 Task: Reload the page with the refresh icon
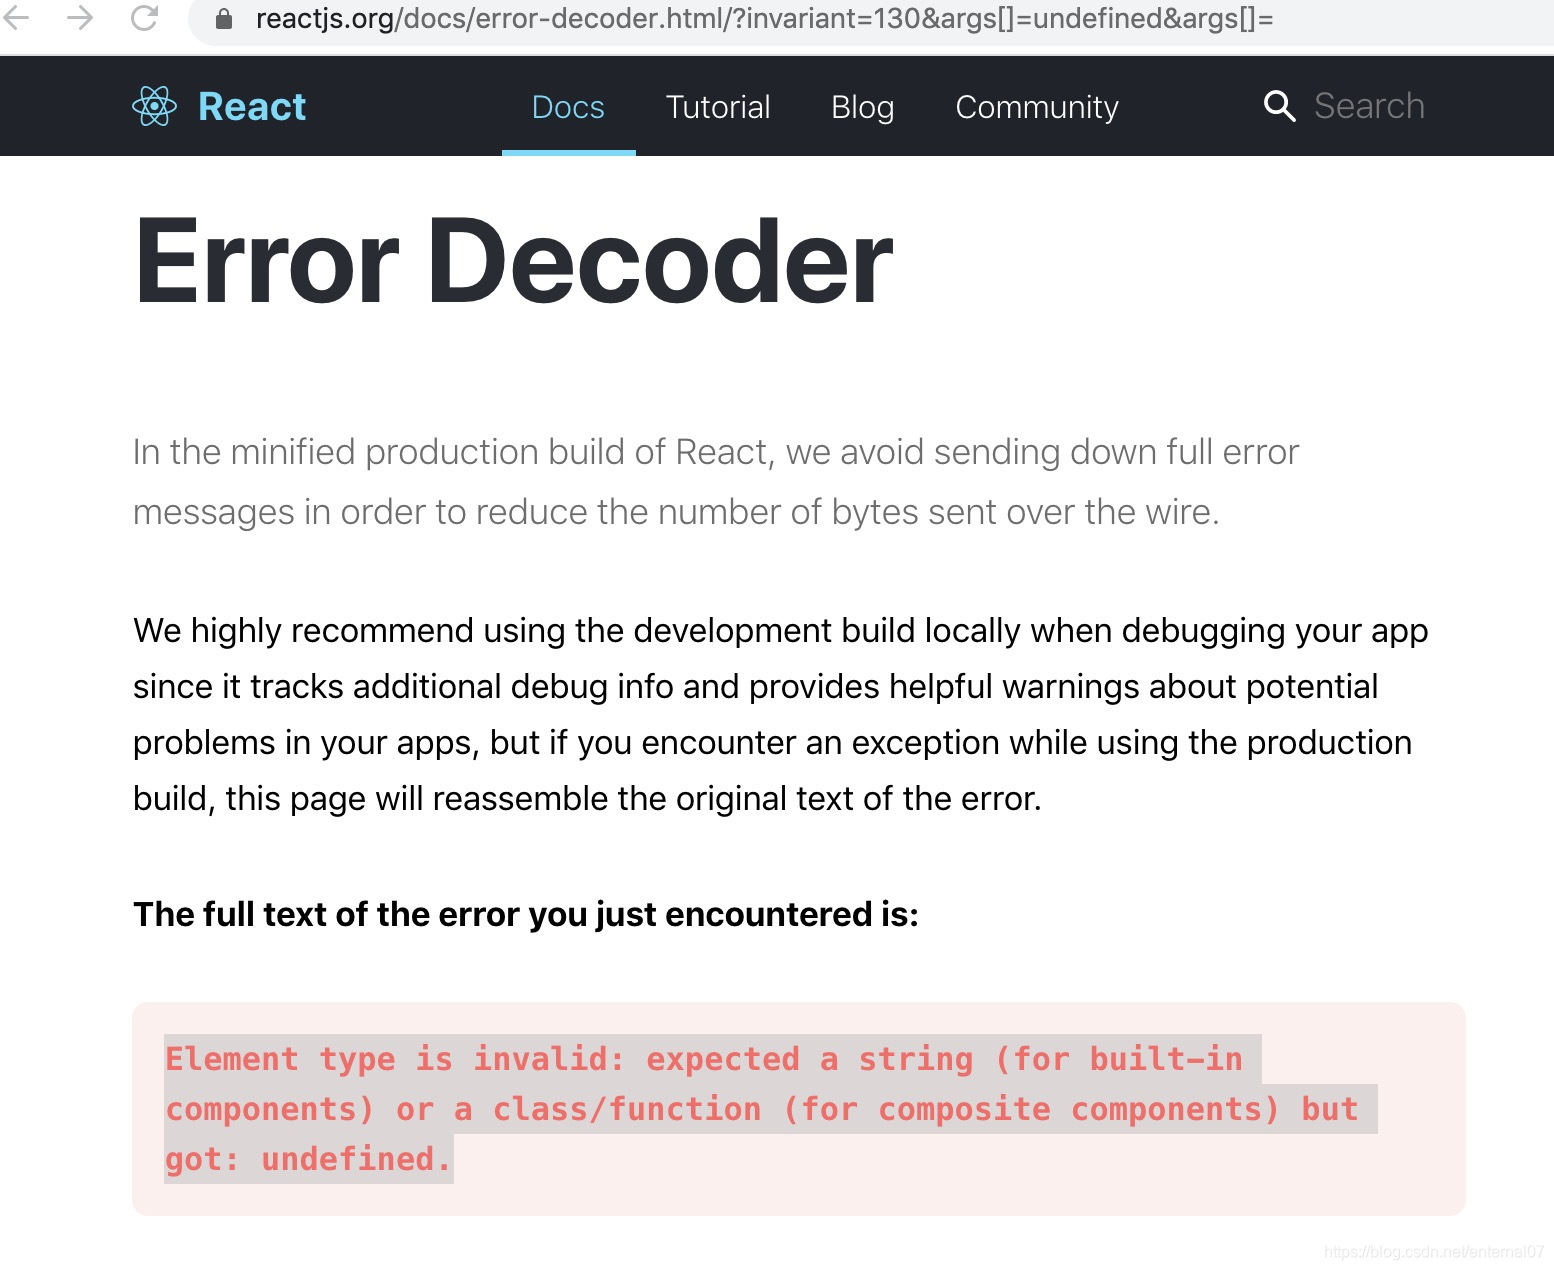point(145,18)
